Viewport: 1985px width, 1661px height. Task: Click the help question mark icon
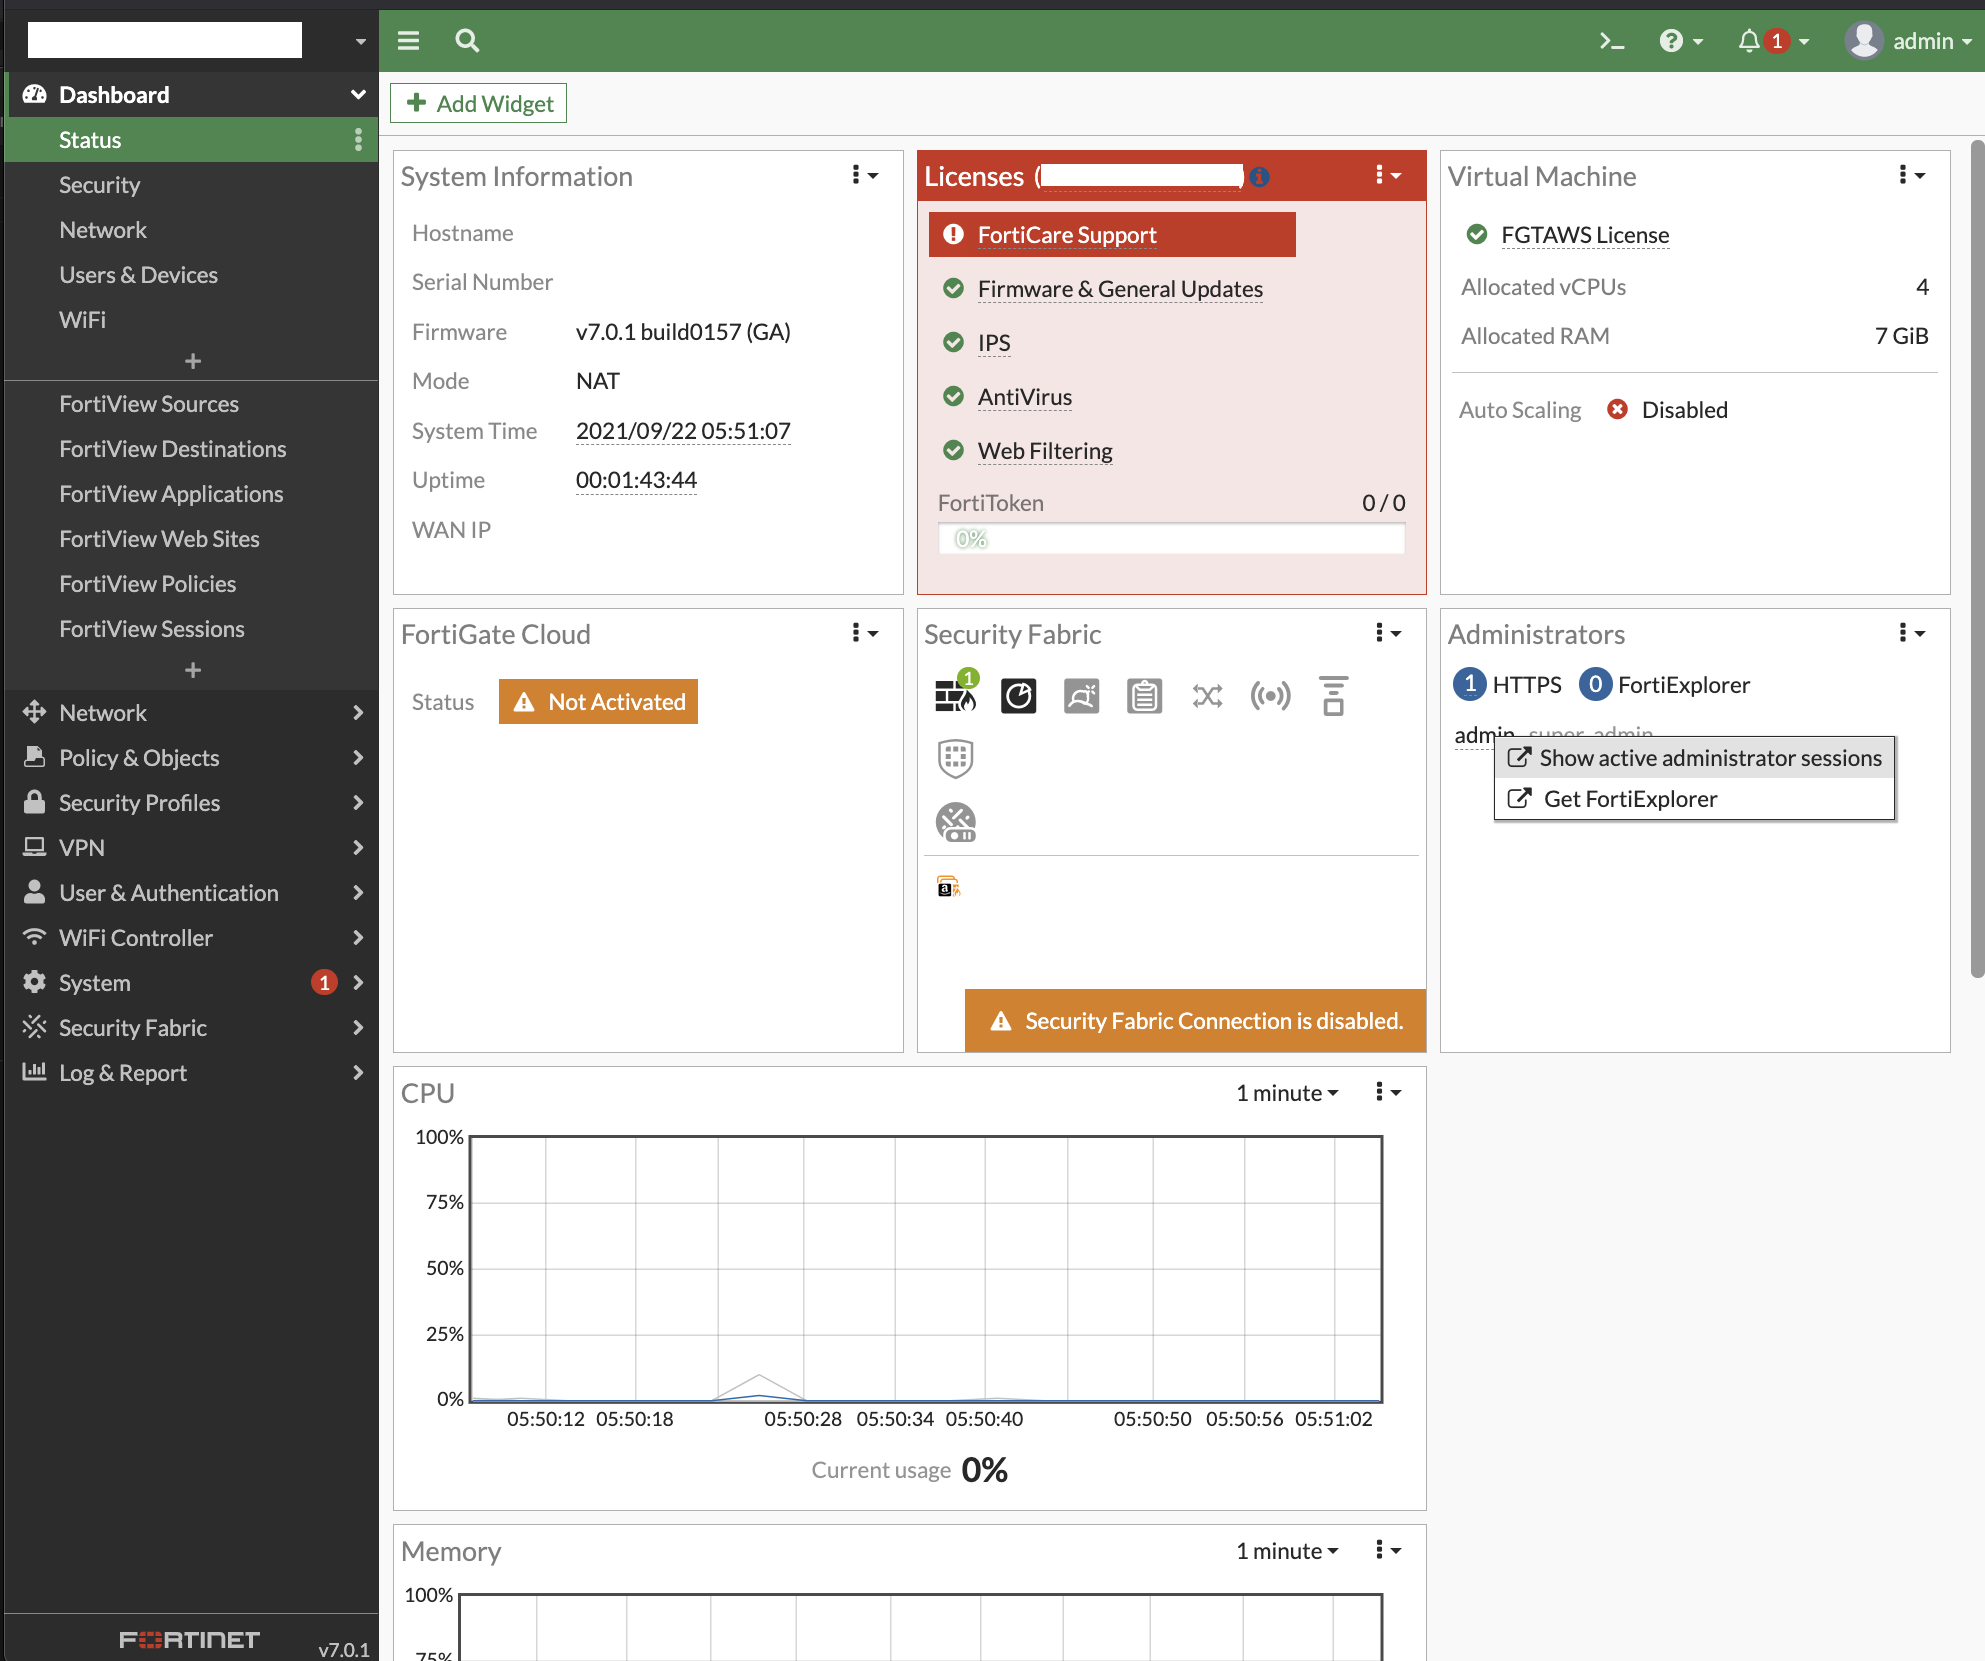point(1670,41)
